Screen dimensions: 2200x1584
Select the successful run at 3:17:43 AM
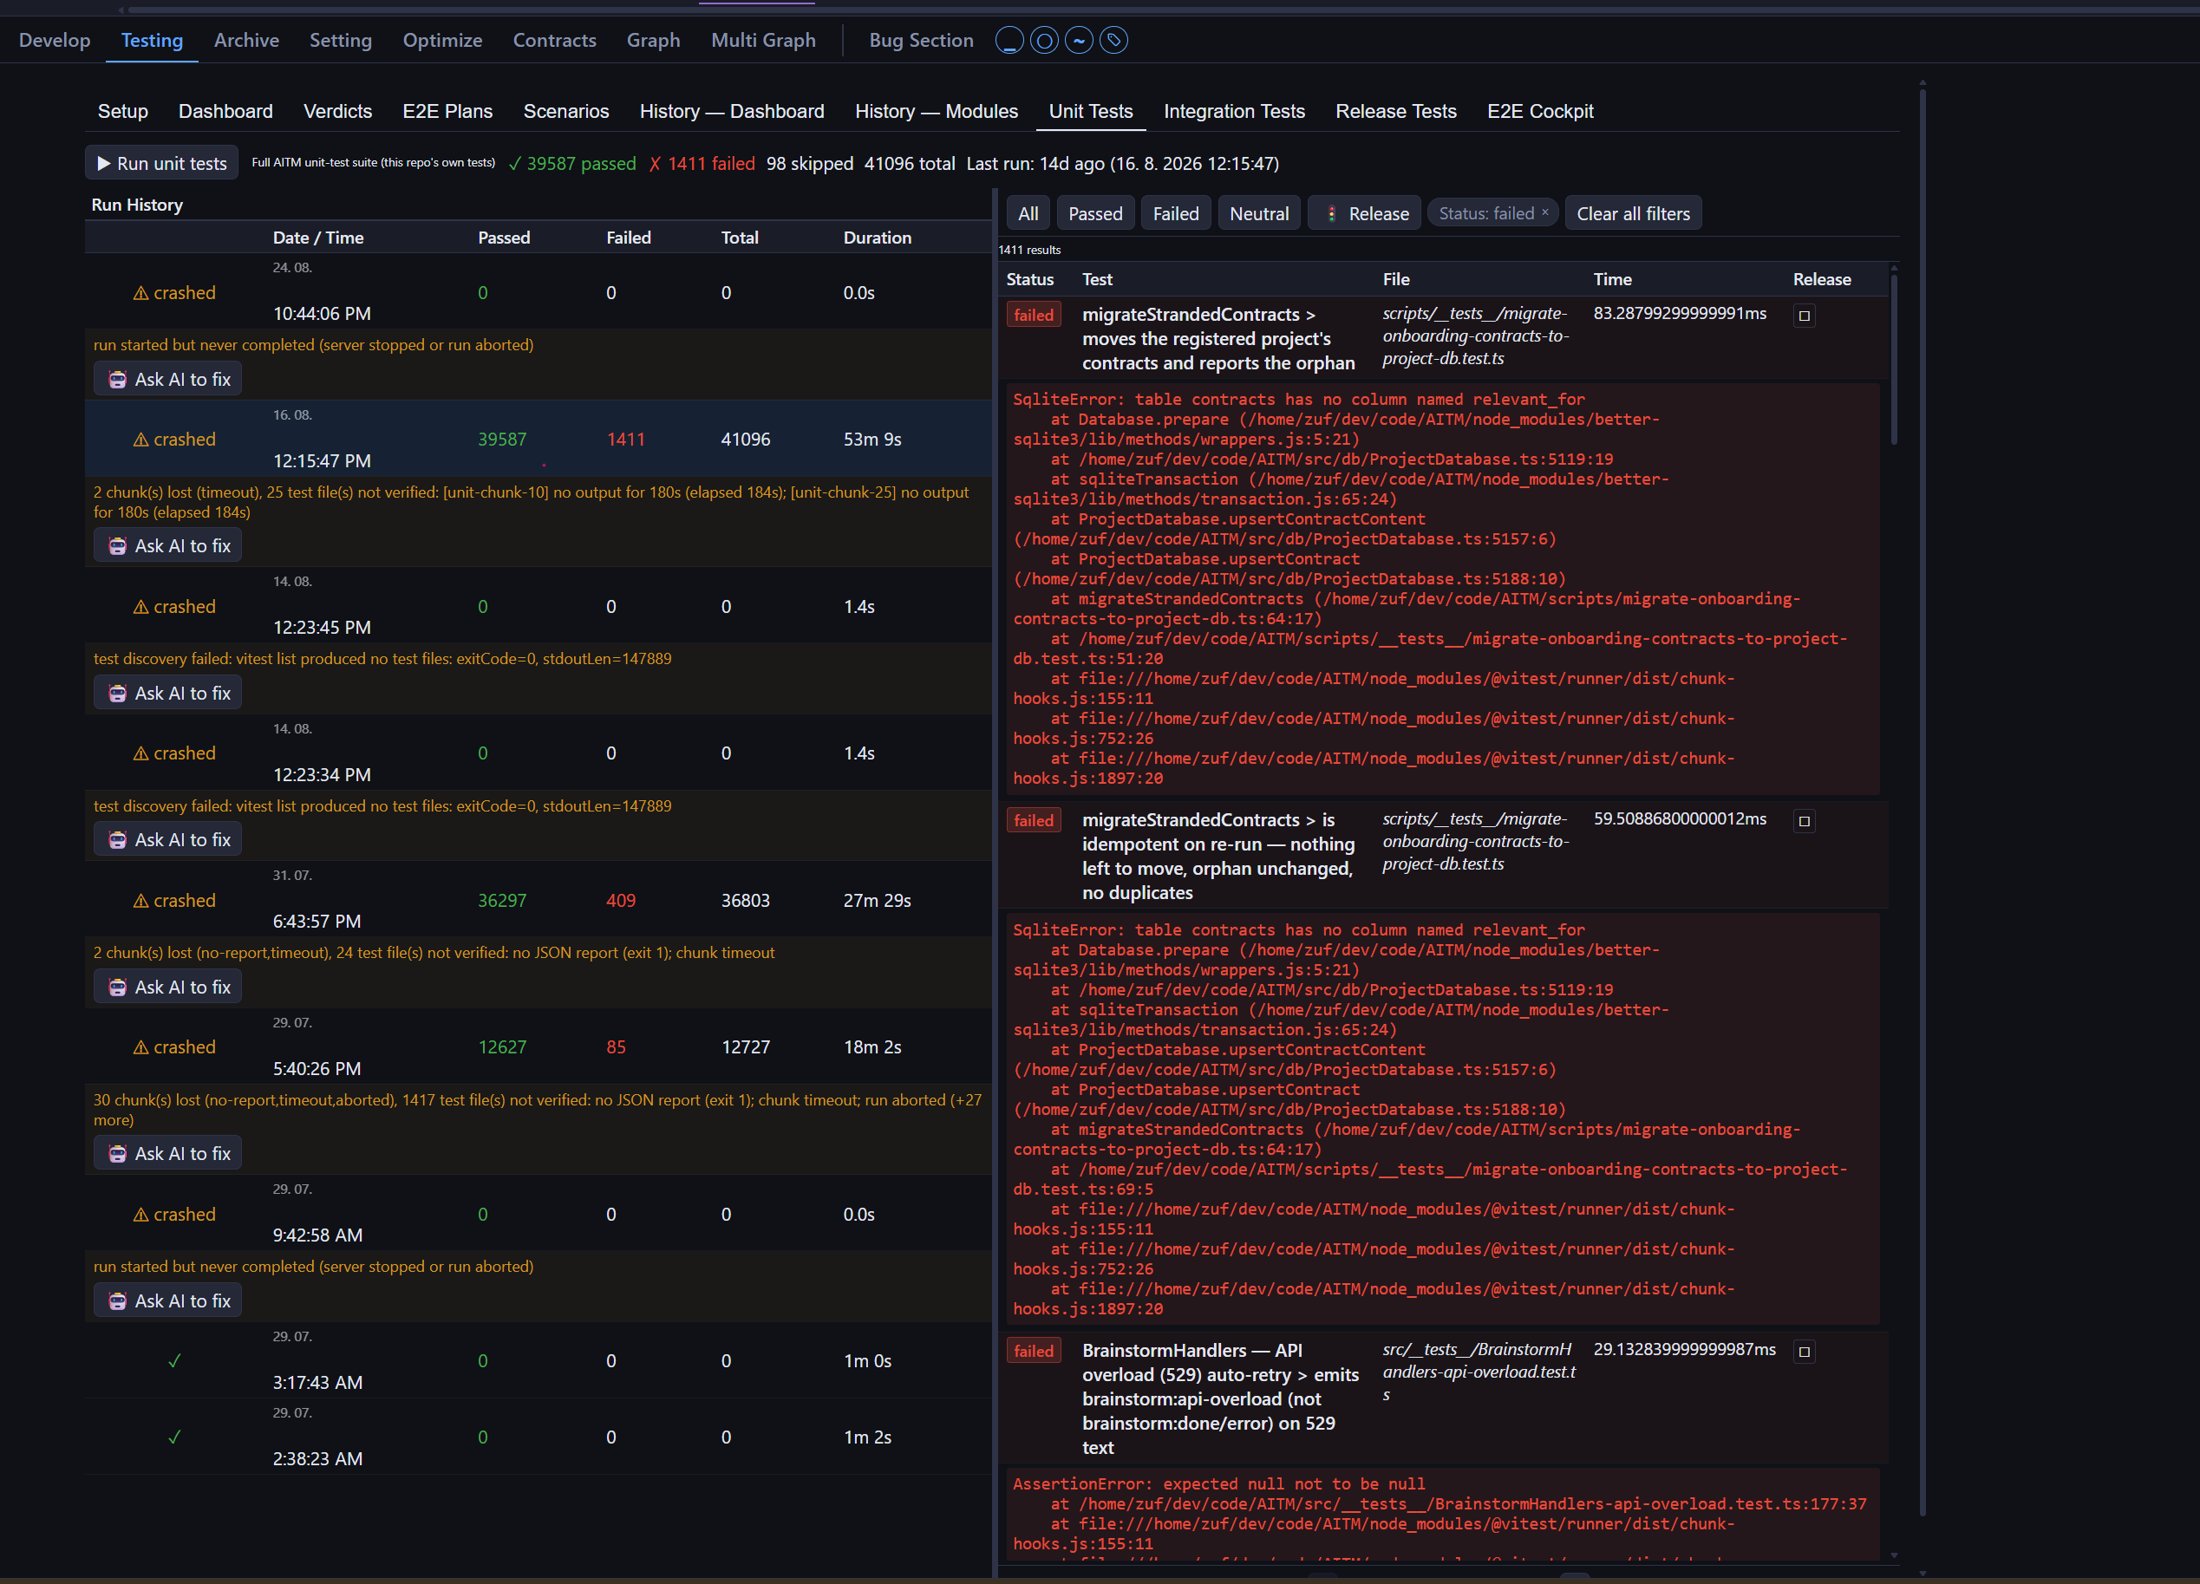pos(538,1360)
